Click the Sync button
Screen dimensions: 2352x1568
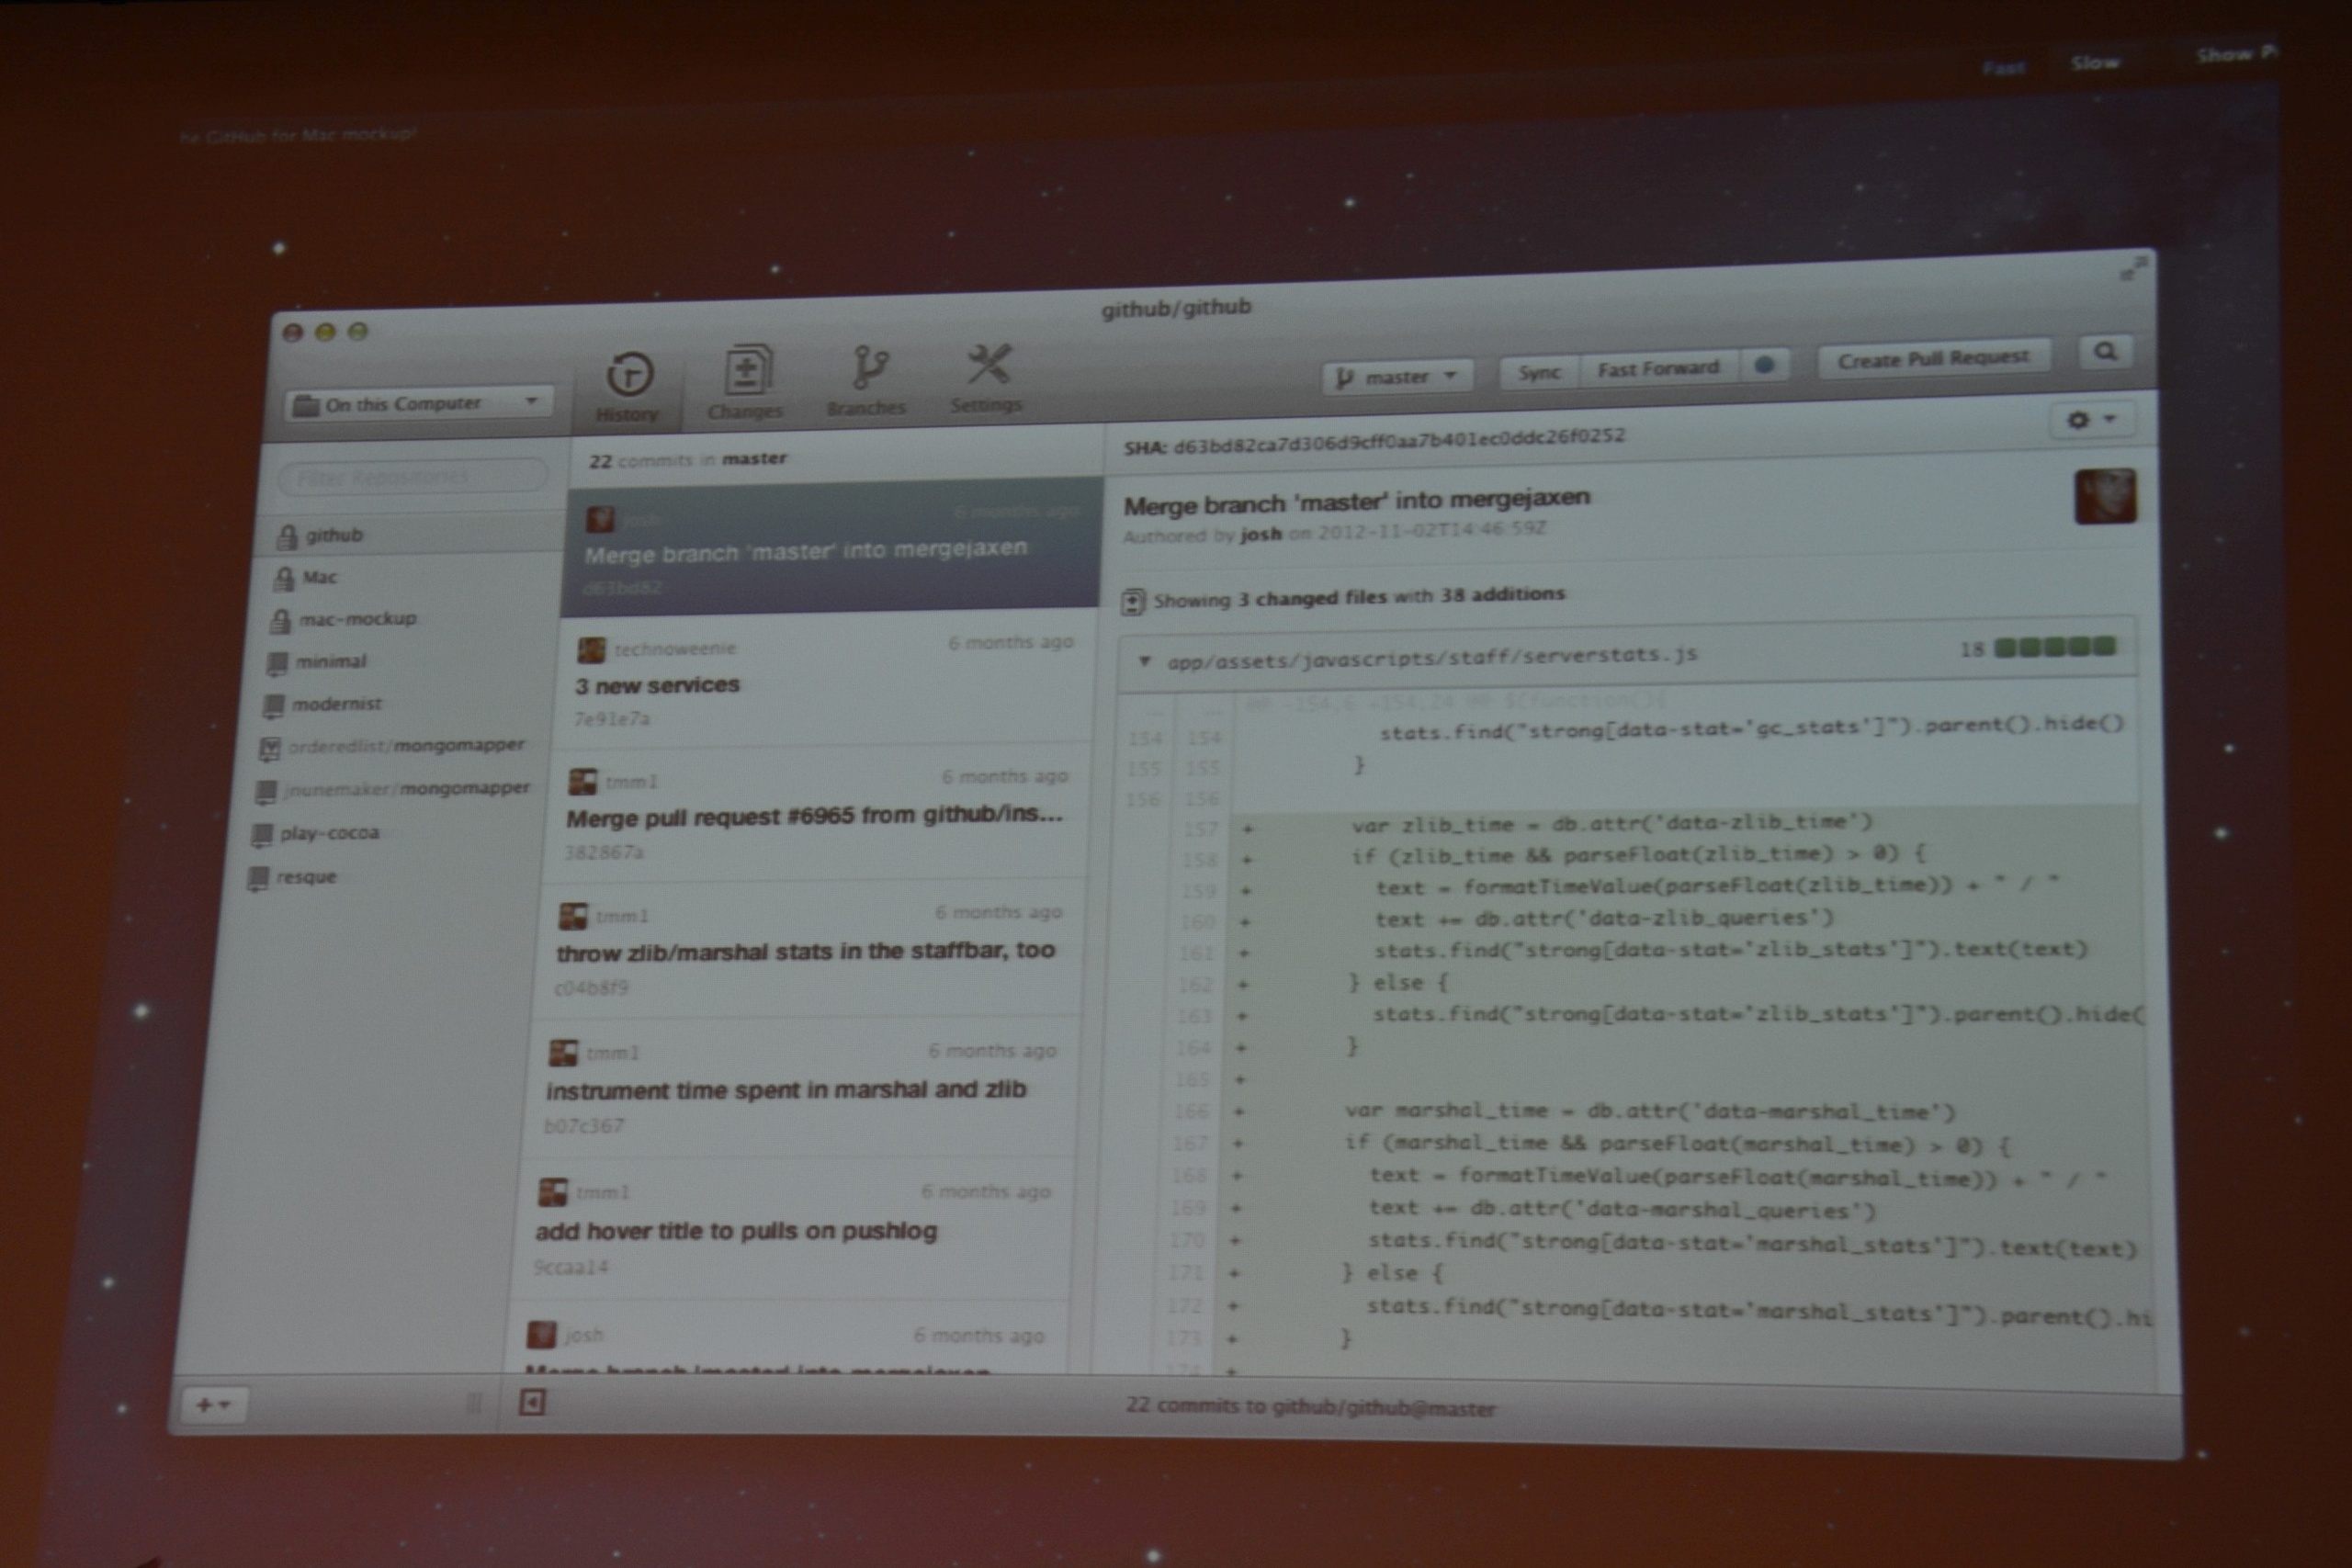[x=1539, y=372]
